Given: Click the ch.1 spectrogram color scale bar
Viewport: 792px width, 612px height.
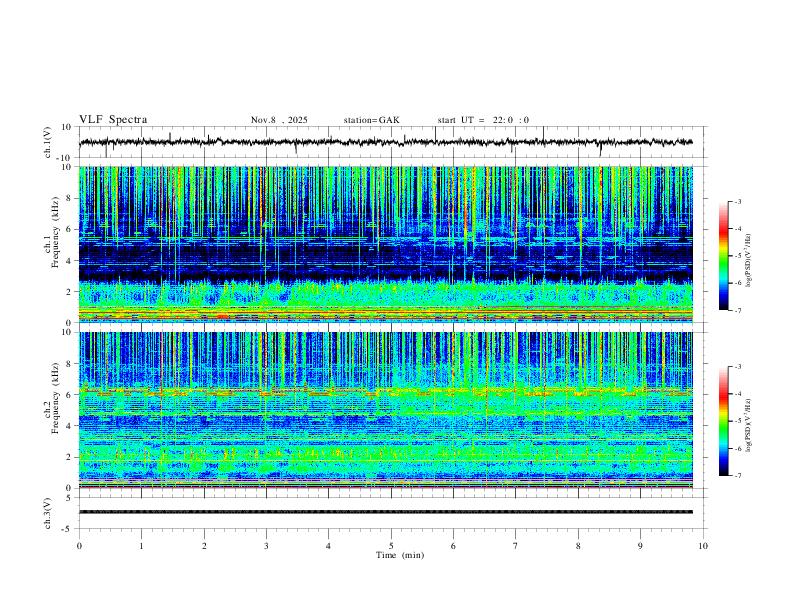Looking at the screenshot, I should (723, 256).
